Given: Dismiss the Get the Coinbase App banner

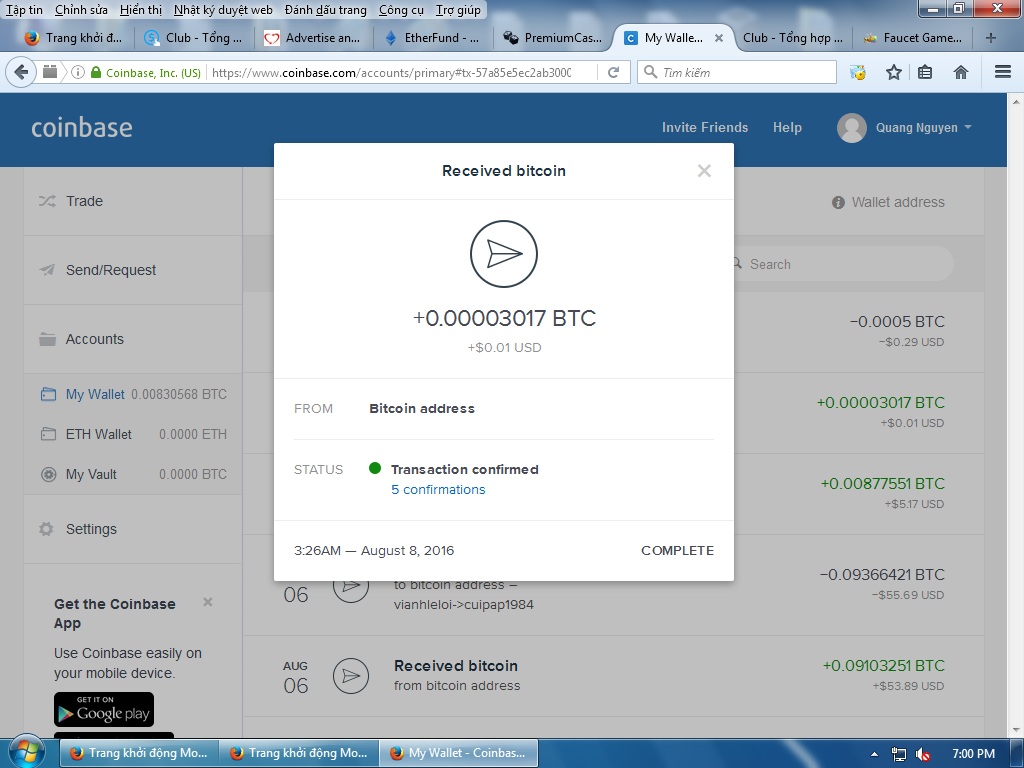Looking at the screenshot, I should coord(208,602).
